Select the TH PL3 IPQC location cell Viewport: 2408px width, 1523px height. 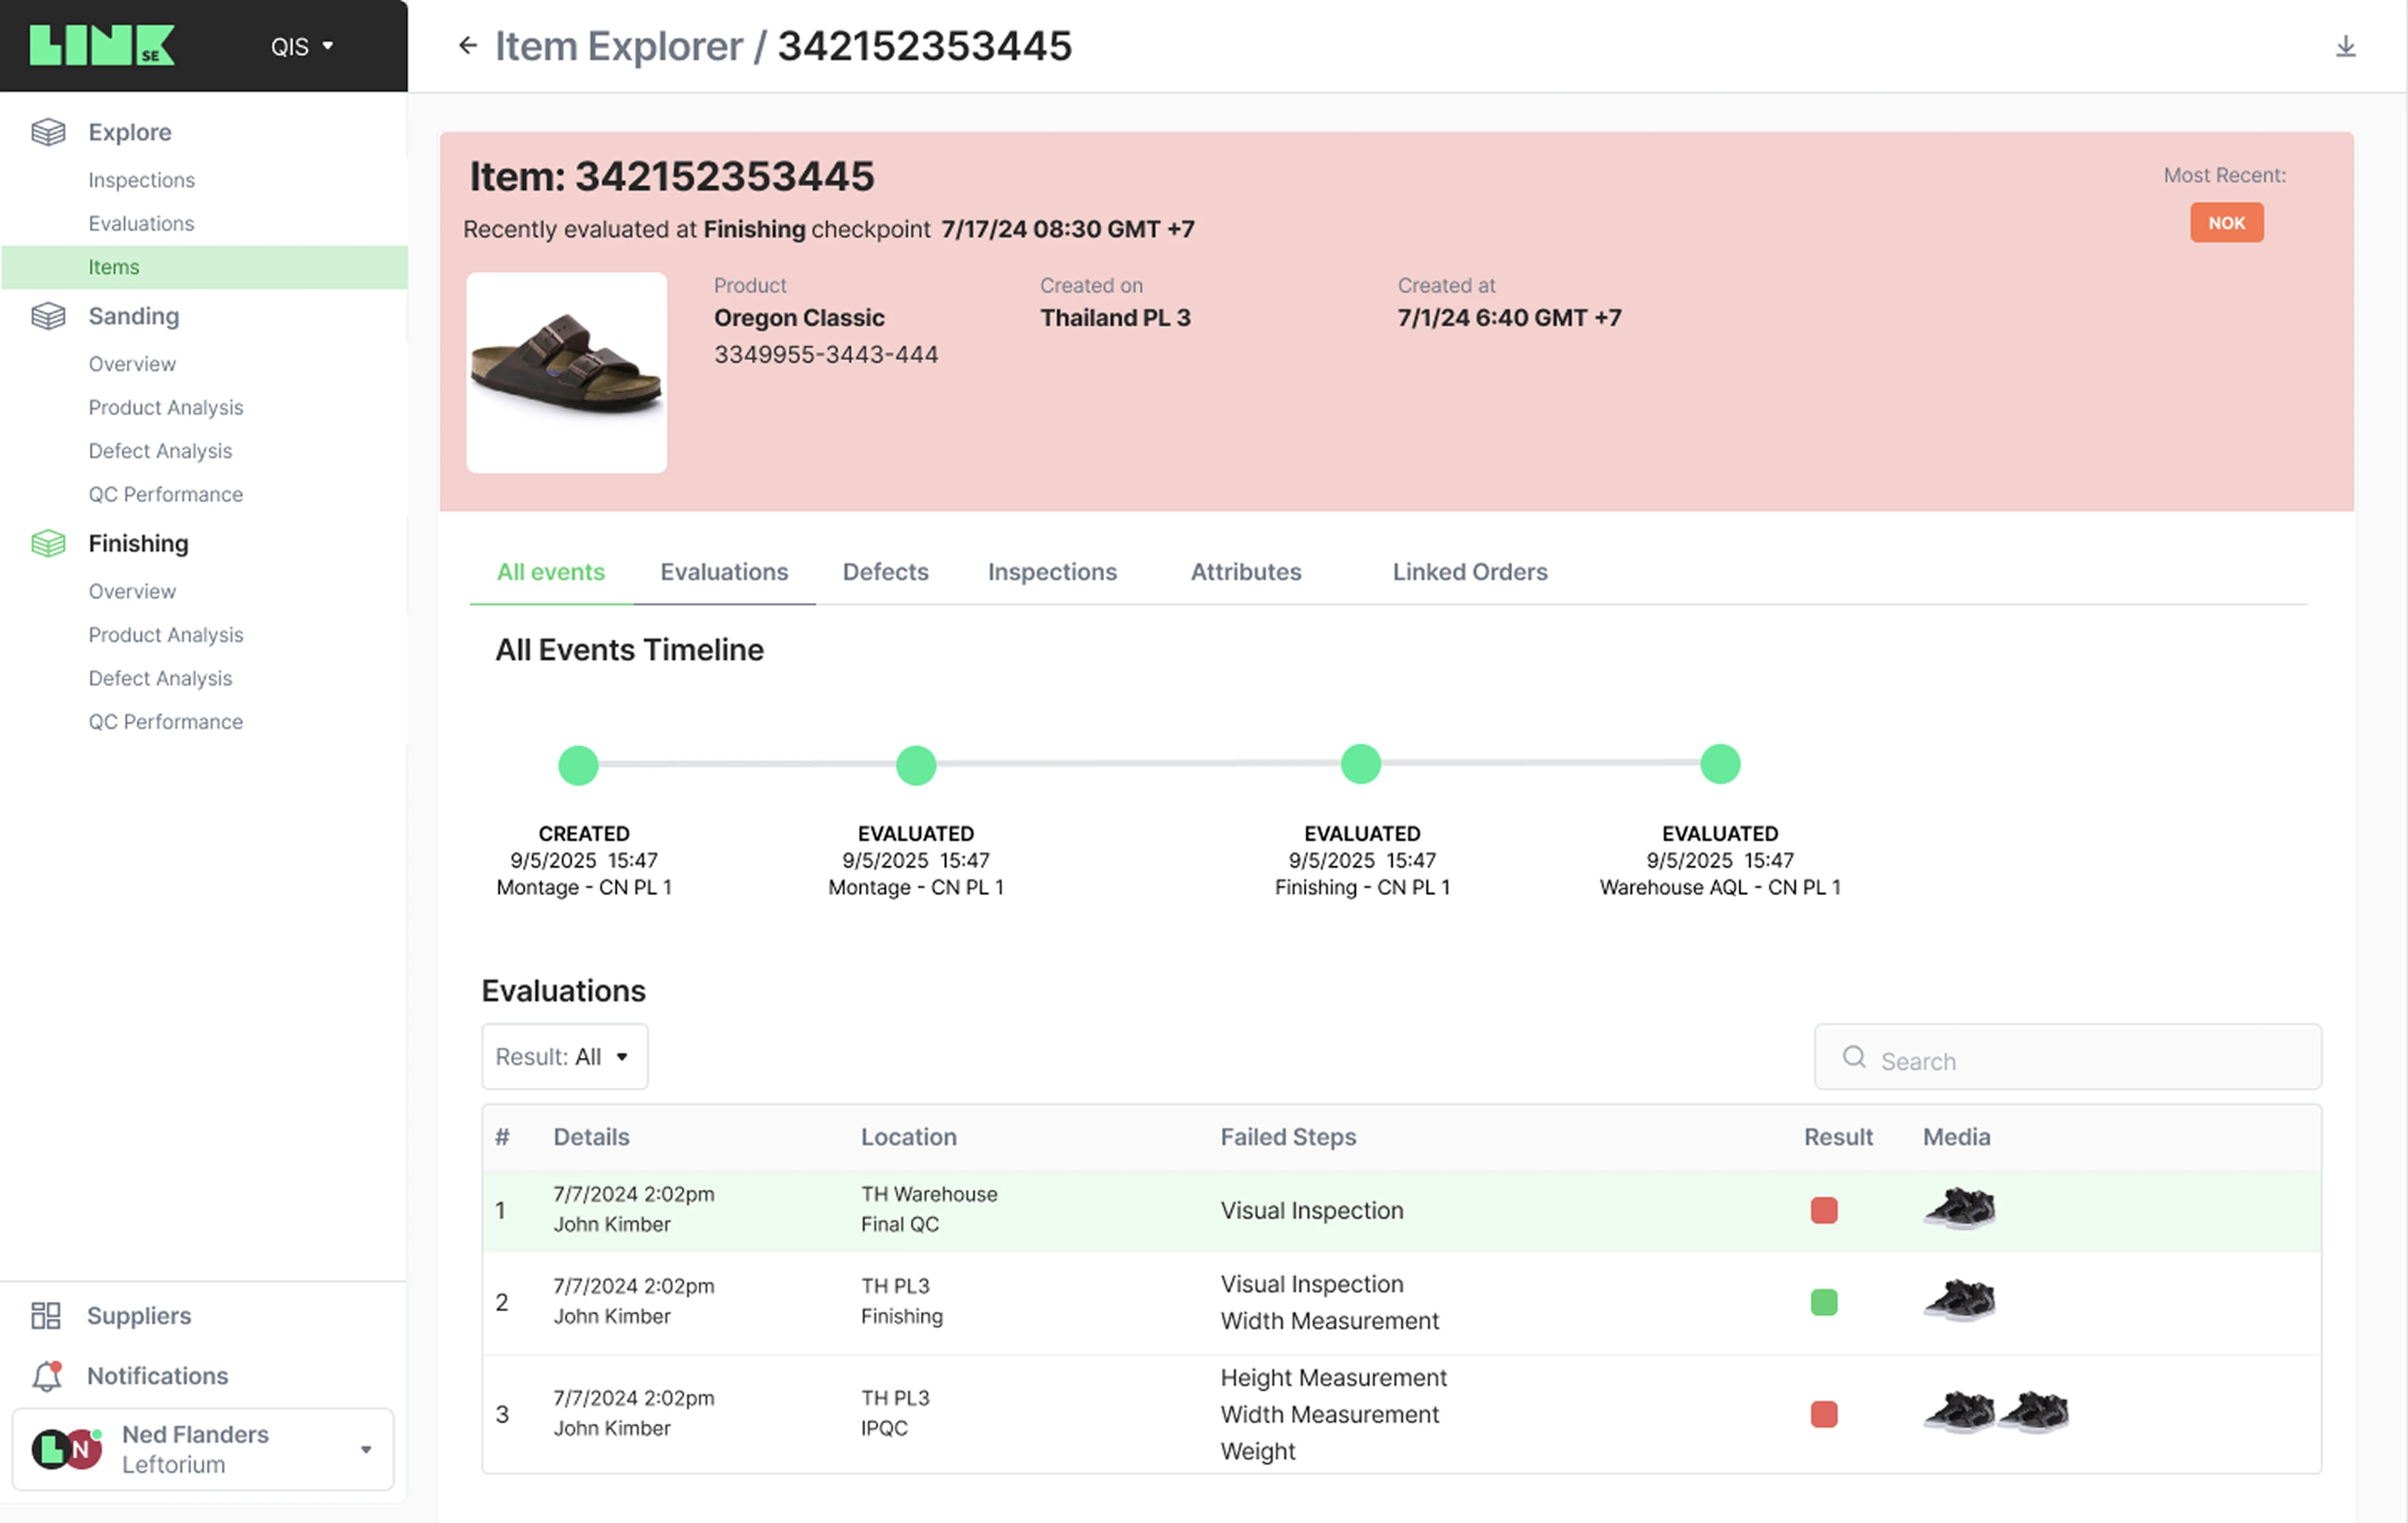pos(895,1413)
